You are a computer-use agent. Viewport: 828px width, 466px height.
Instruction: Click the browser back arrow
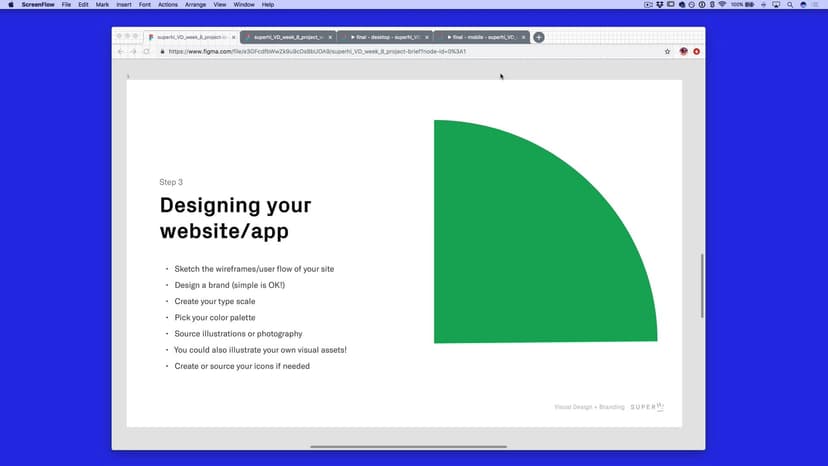pyautogui.click(x=121, y=51)
